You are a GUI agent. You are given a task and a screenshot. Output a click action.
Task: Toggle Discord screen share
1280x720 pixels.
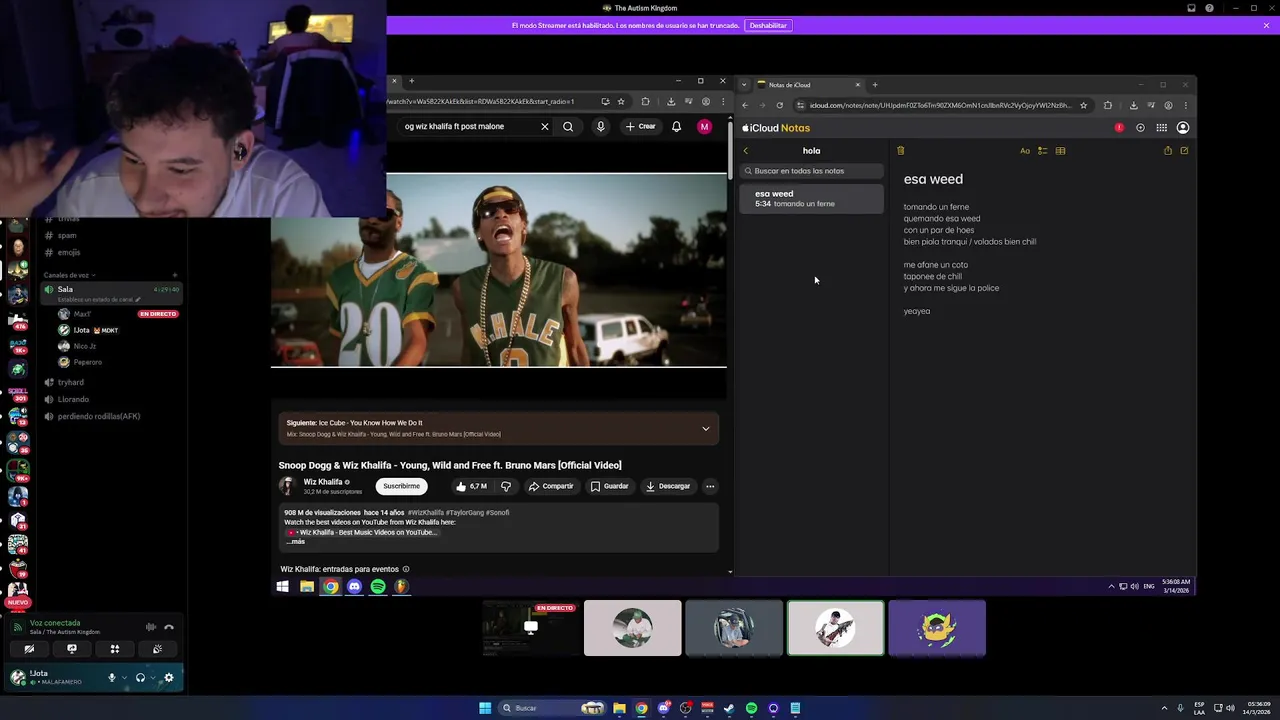pyautogui.click(x=72, y=649)
